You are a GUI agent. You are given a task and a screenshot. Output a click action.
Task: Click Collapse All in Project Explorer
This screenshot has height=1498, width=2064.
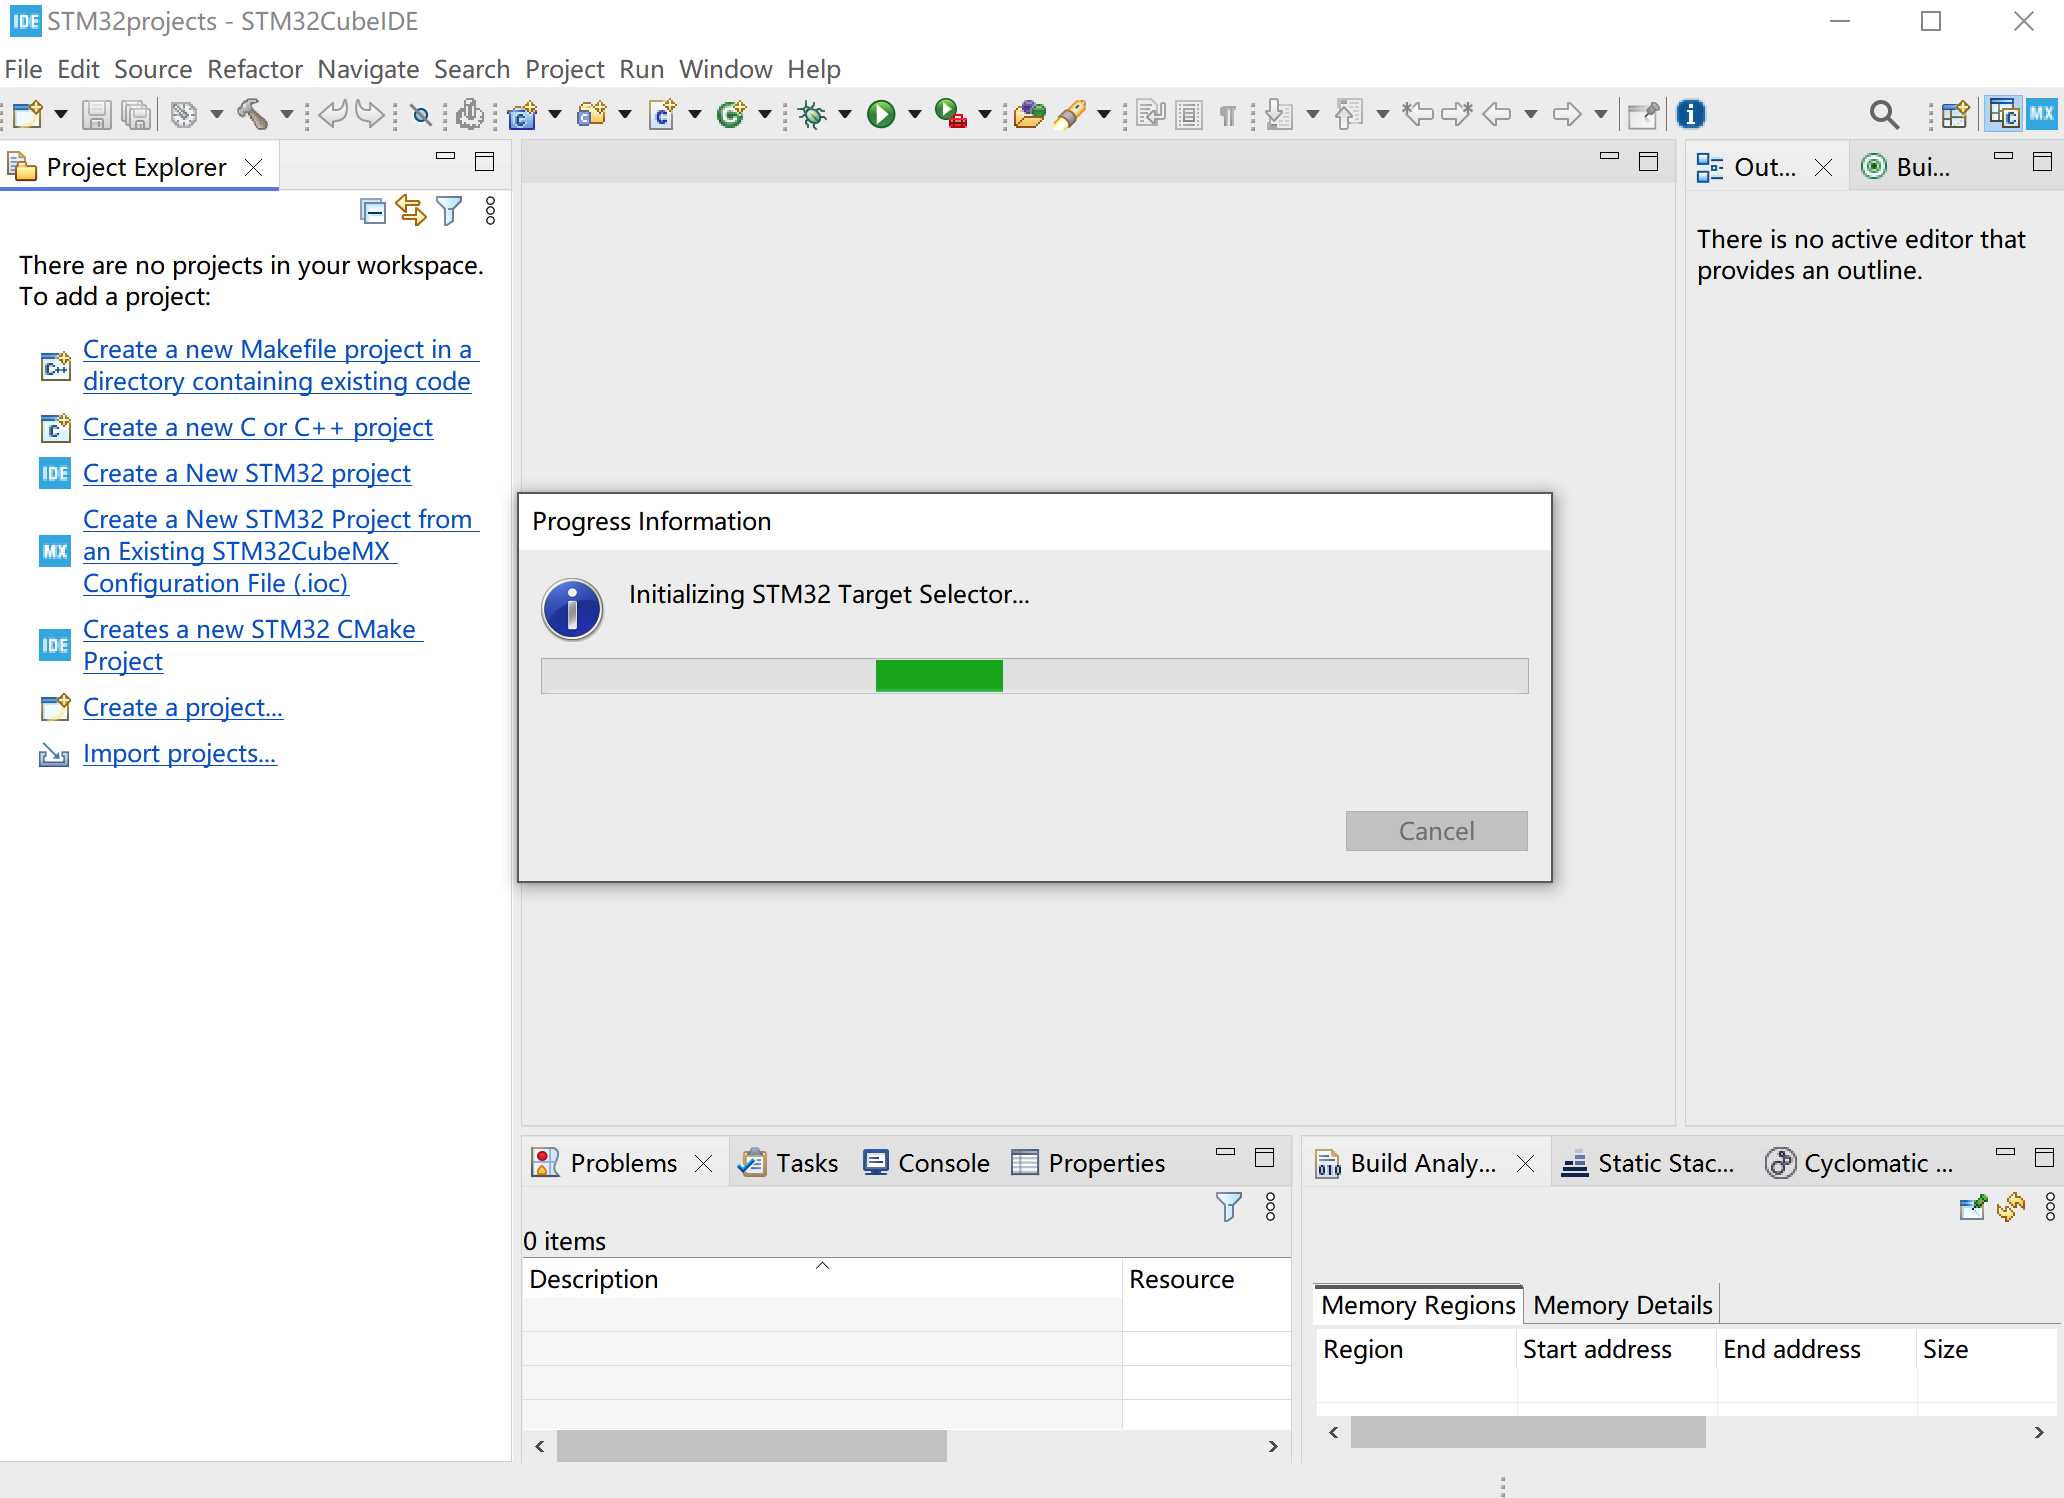pyautogui.click(x=372, y=211)
